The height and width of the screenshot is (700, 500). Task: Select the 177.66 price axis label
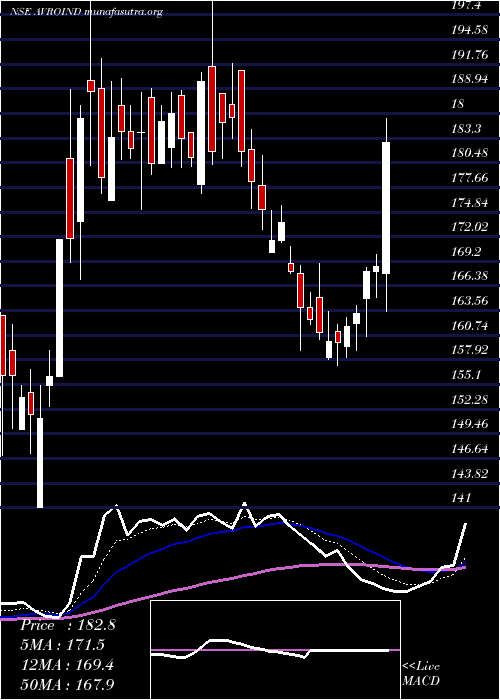coord(470,178)
